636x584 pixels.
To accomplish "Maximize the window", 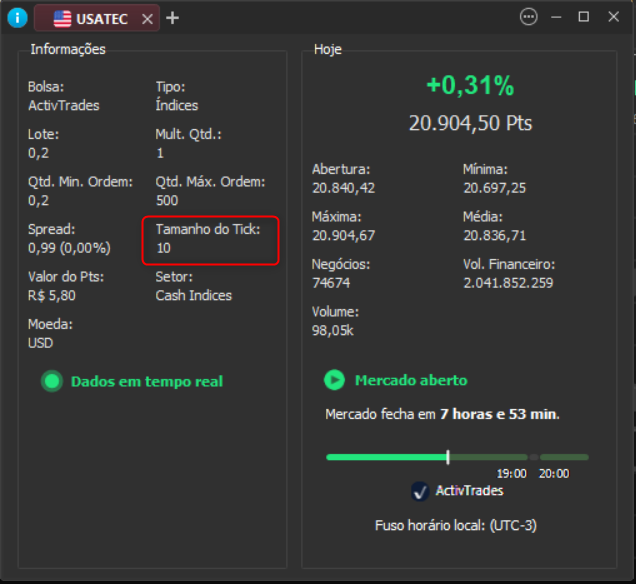I will [584, 16].
